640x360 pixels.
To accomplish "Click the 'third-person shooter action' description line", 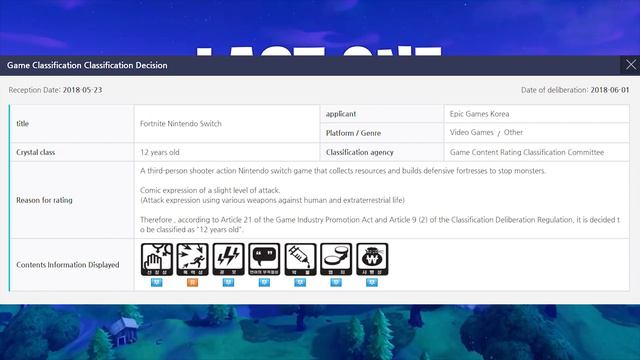I will coord(343,171).
